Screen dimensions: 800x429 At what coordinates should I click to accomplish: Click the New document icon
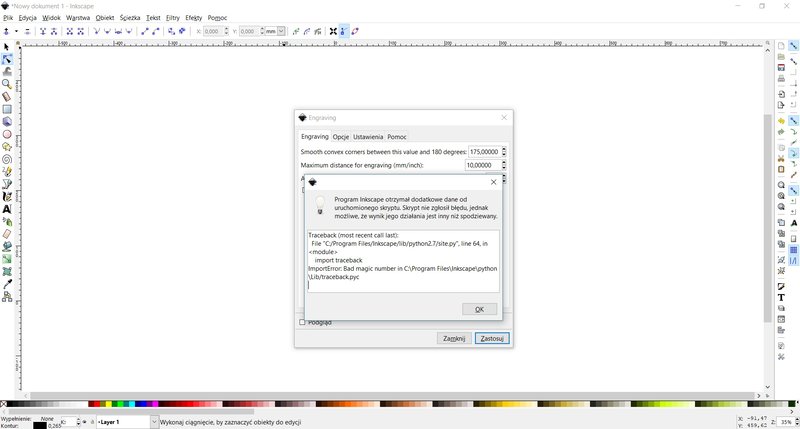pos(781,45)
